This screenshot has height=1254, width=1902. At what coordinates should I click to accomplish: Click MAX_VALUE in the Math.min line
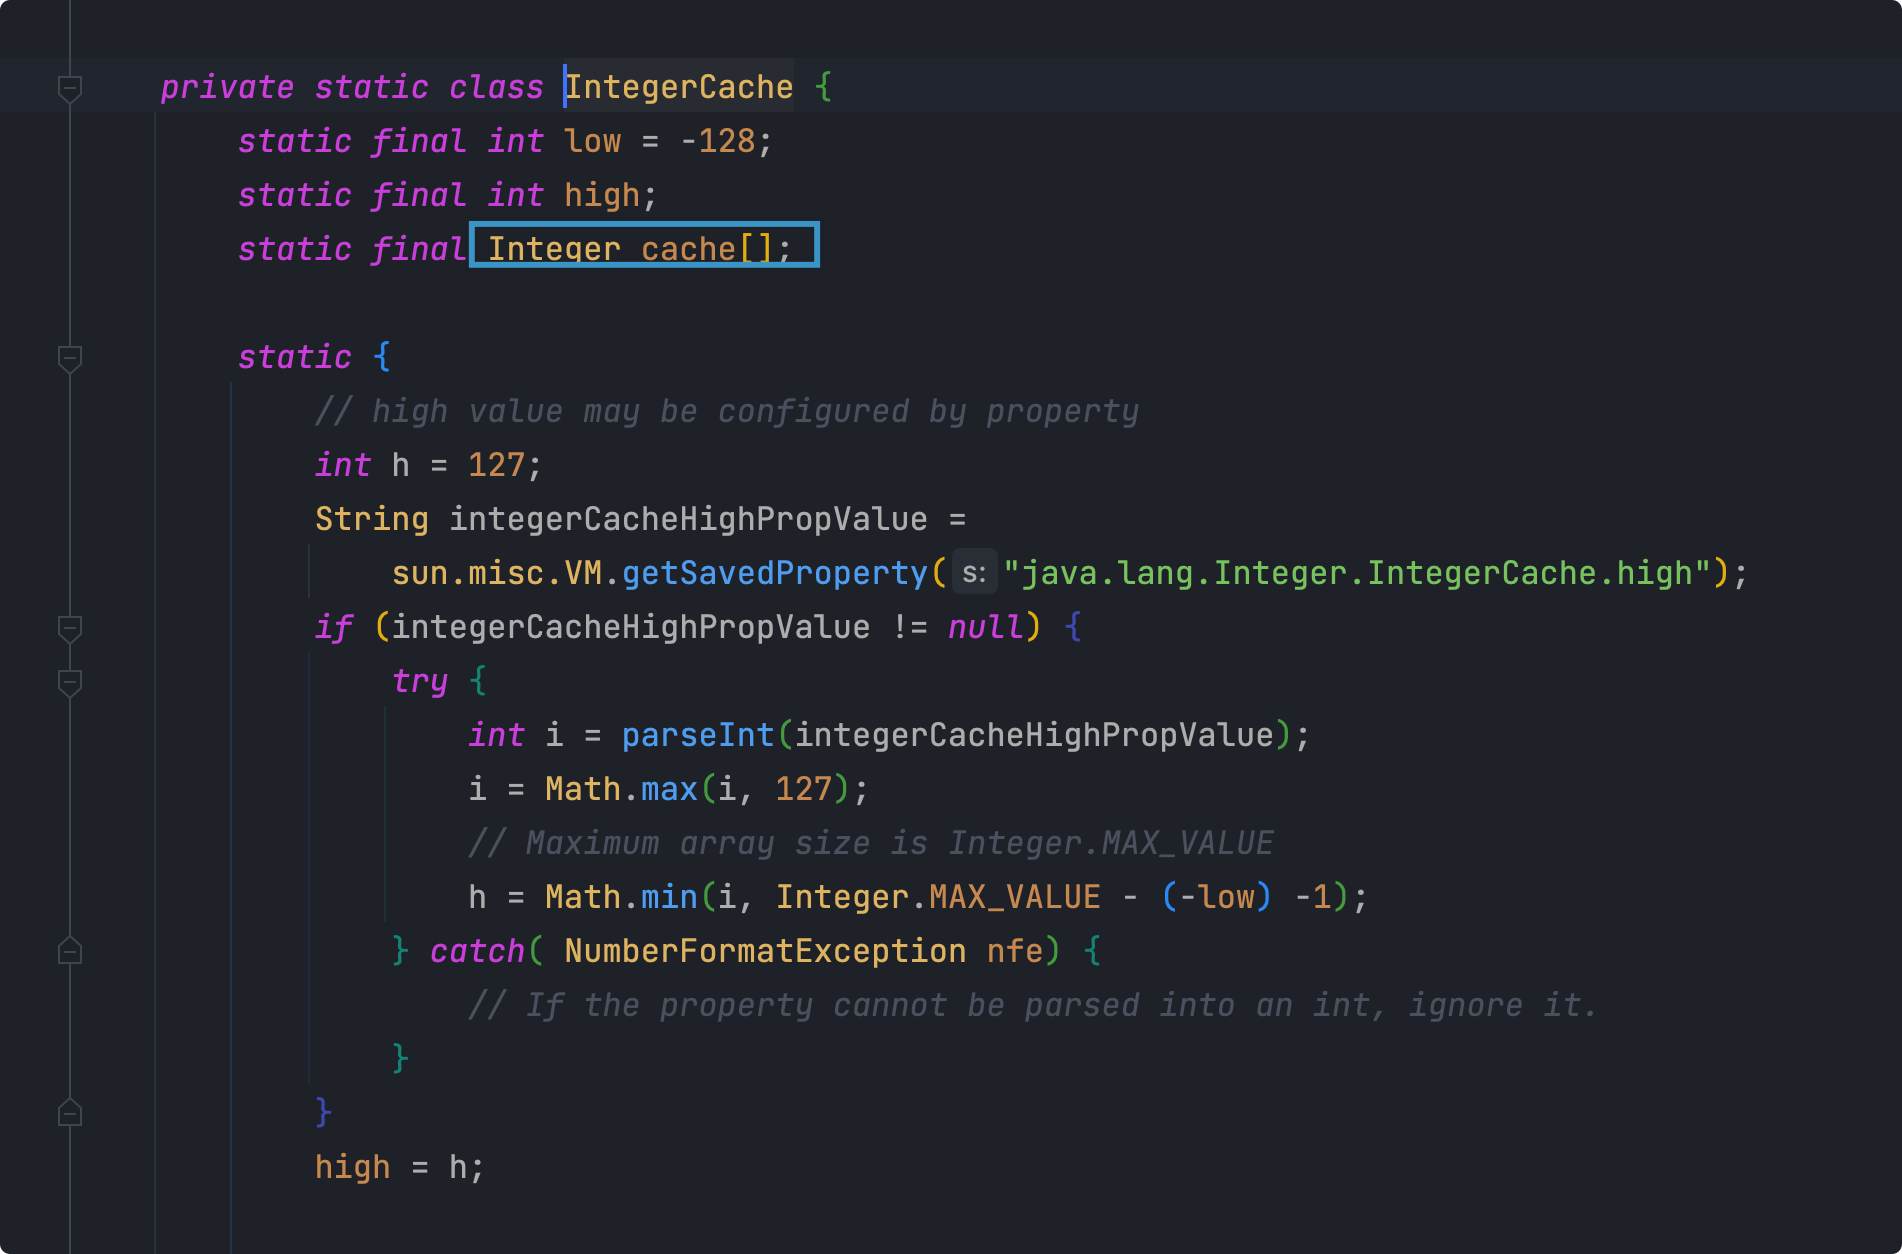pos(1015,897)
